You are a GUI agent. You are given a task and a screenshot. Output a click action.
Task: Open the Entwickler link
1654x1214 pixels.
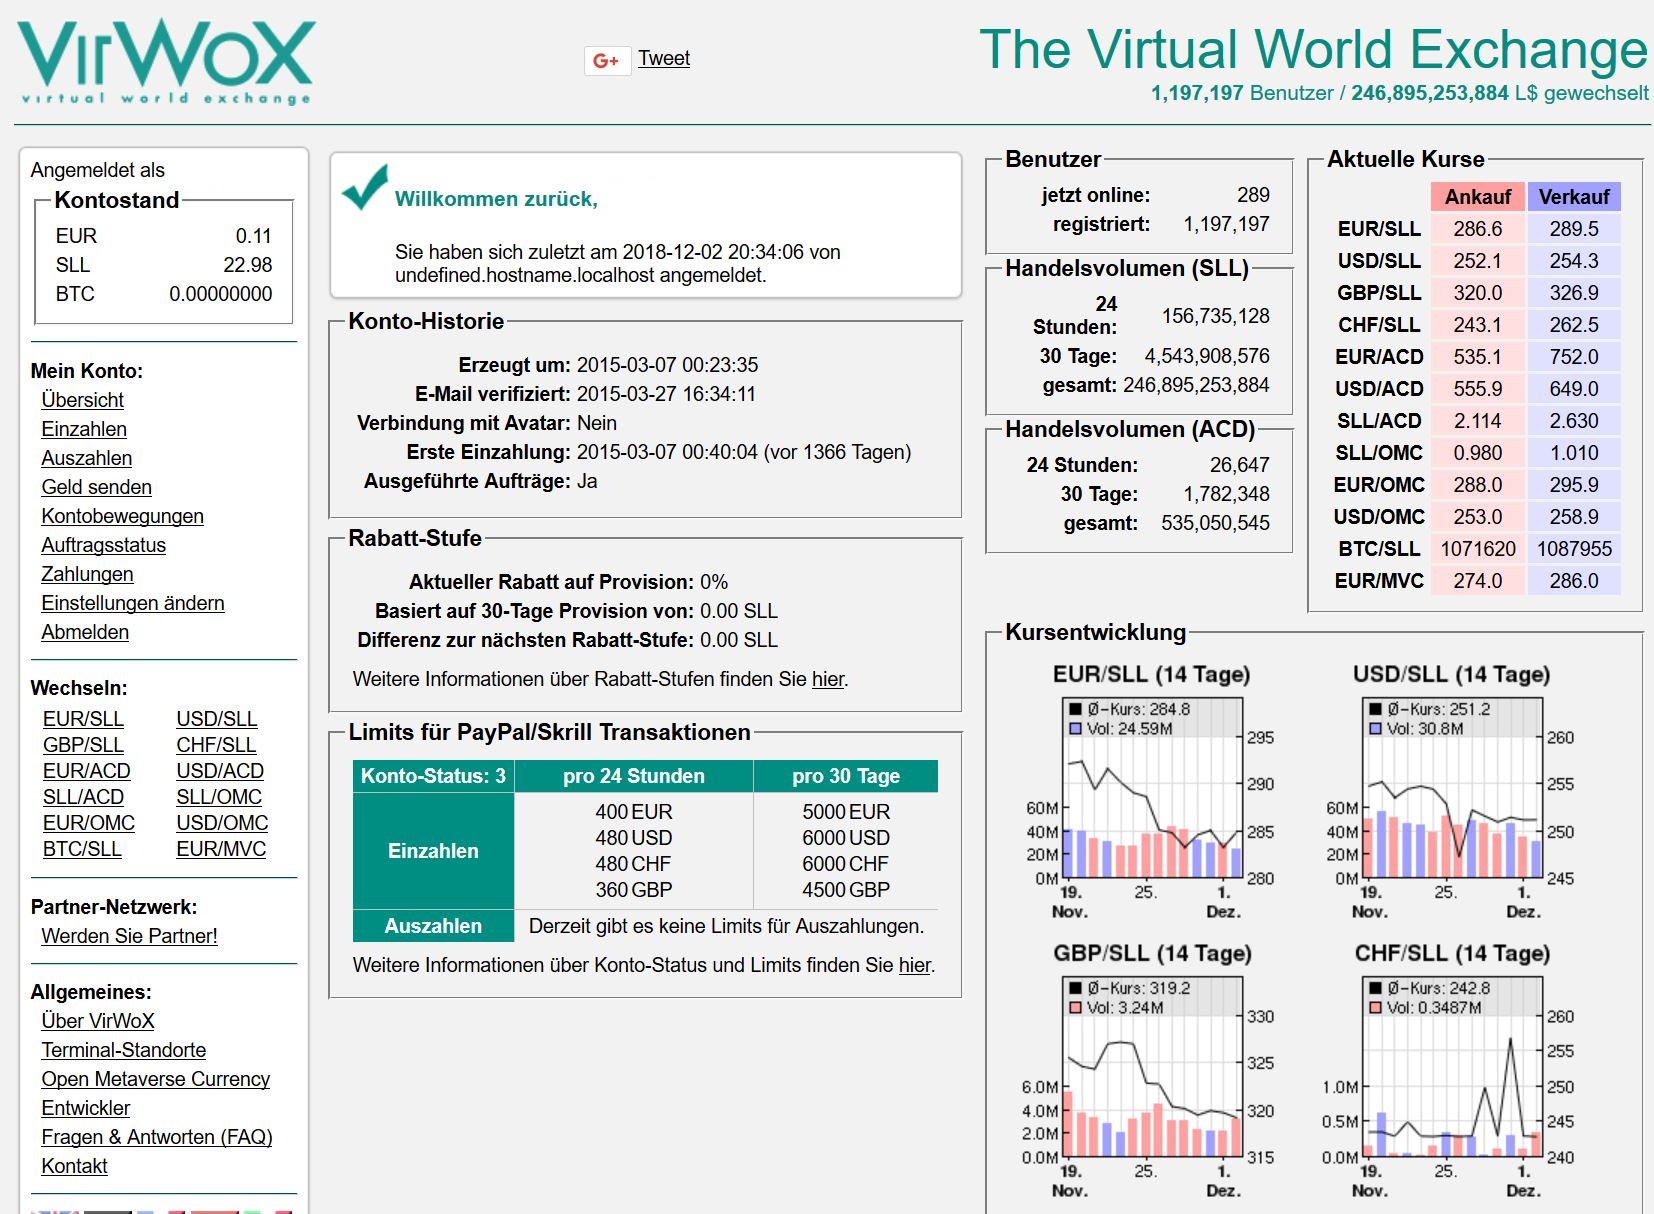point(86,1108)
